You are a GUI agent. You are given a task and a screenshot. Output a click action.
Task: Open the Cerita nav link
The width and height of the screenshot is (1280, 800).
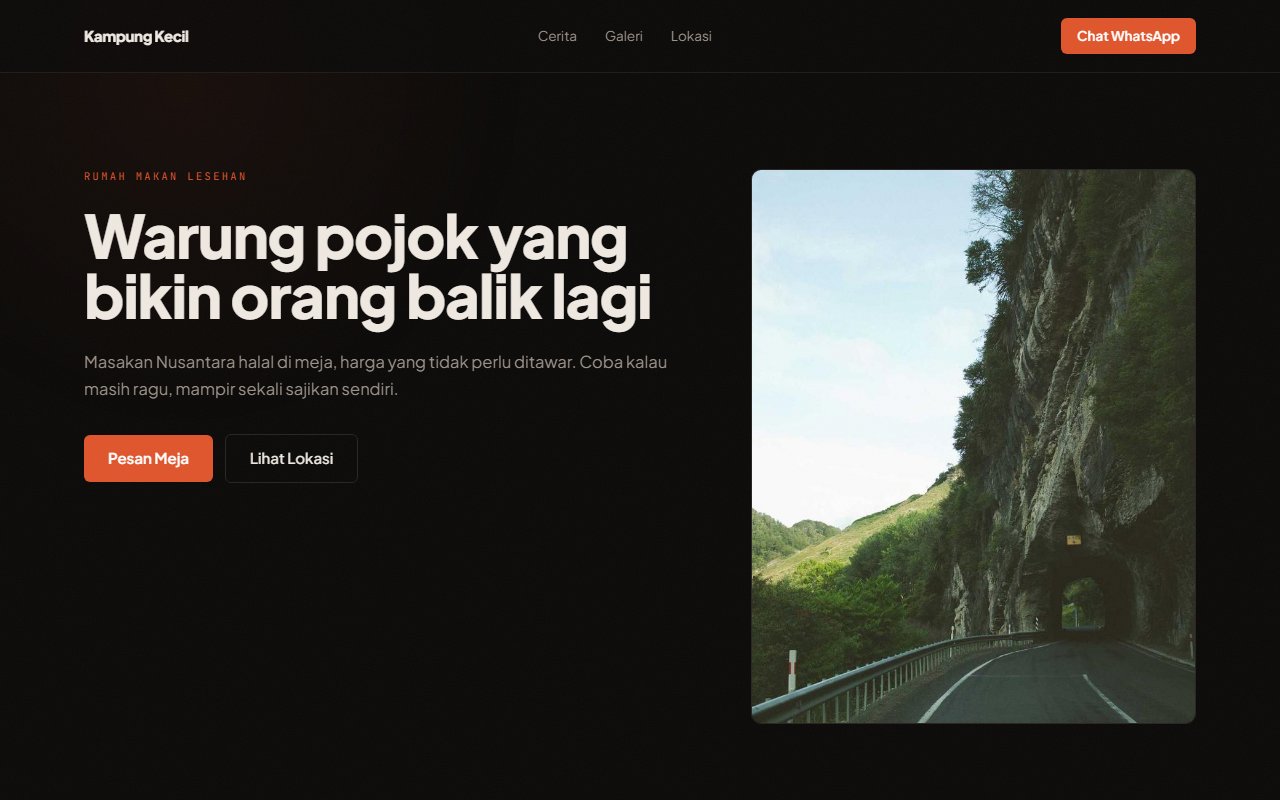pos(557,36)
